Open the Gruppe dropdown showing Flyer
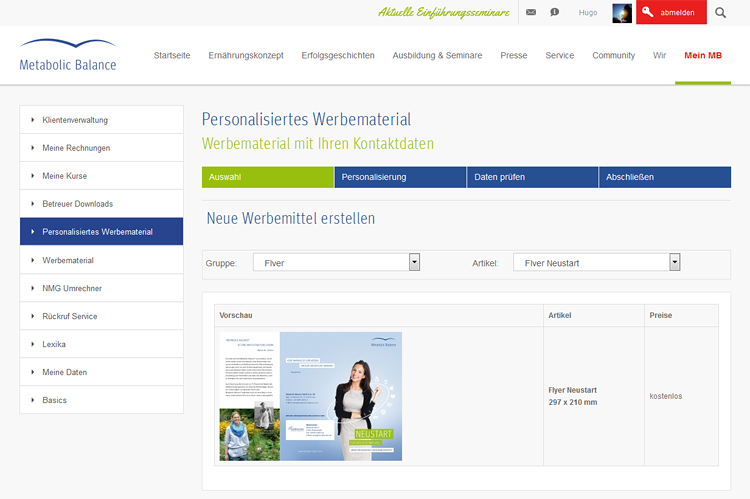 click(336, 262)
